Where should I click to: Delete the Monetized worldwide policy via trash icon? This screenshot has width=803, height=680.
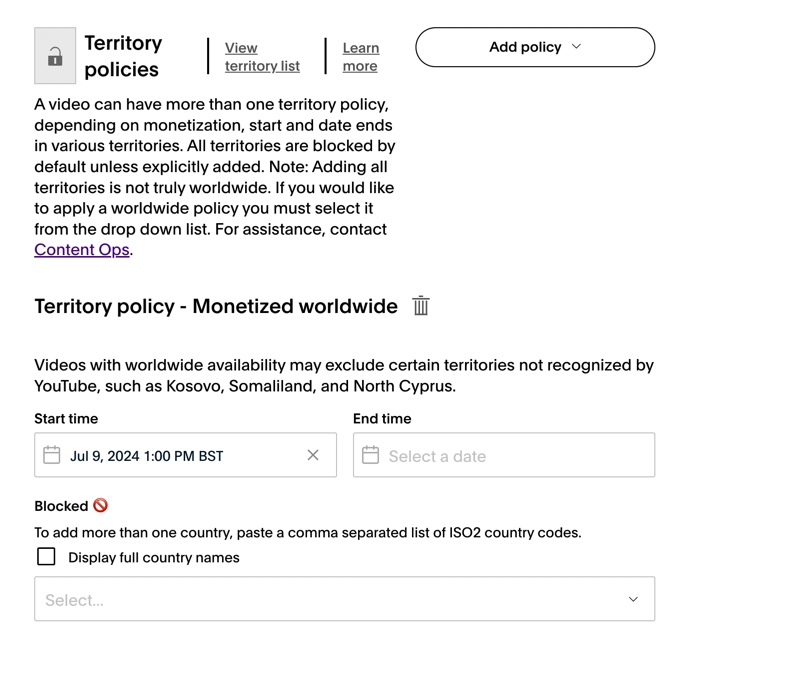421,306
